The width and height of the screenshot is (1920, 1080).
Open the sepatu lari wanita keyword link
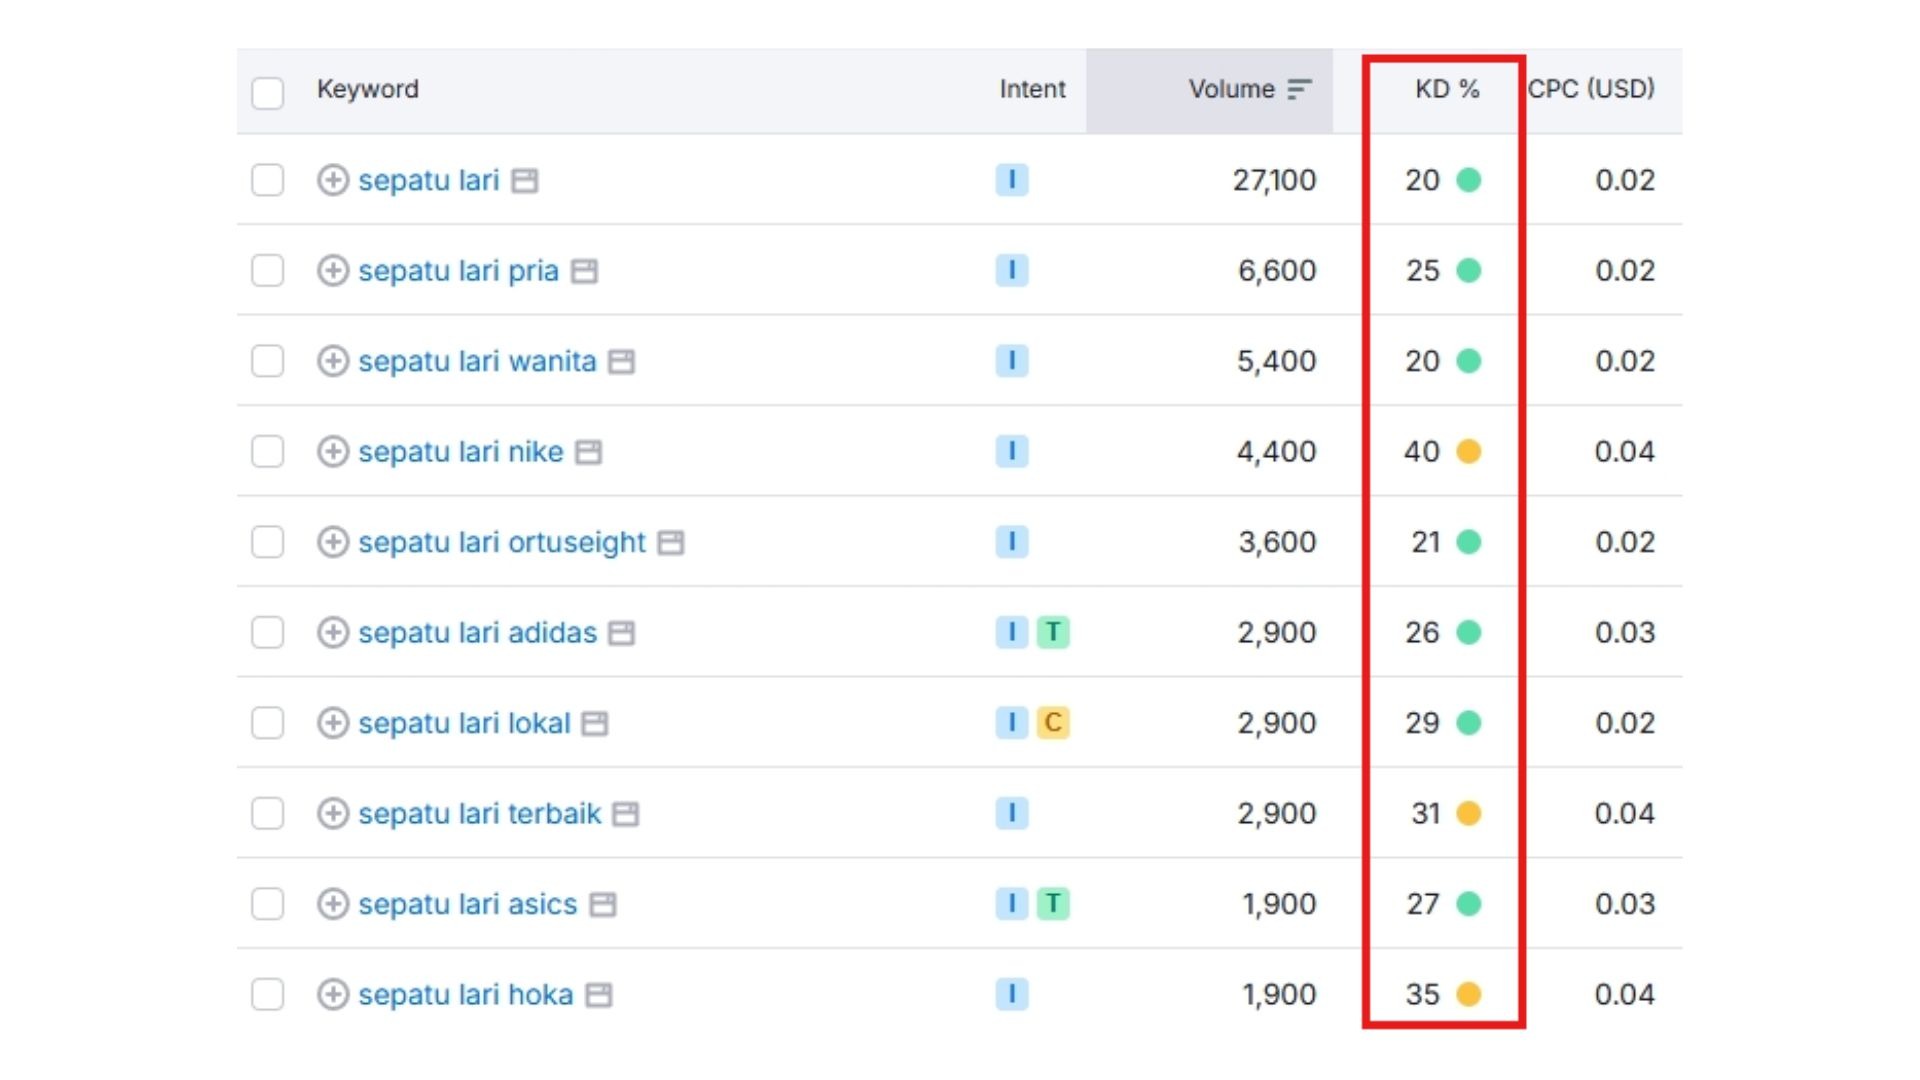(477, 361)
